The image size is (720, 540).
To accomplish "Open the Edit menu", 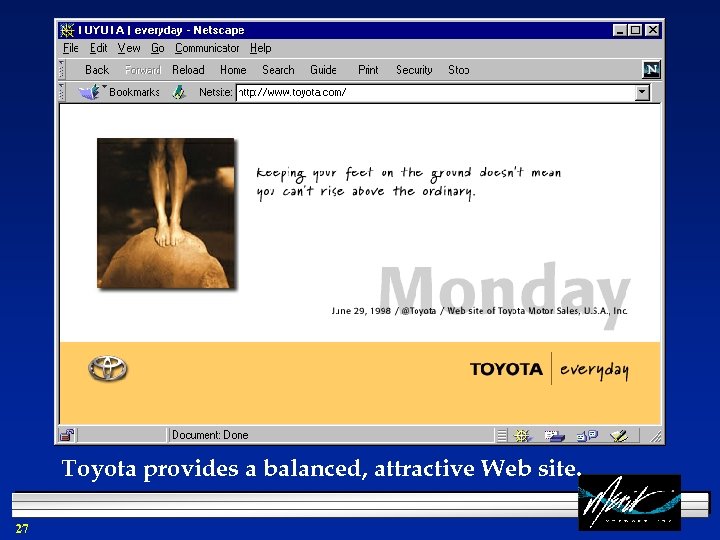I will (x=98, y=48).
